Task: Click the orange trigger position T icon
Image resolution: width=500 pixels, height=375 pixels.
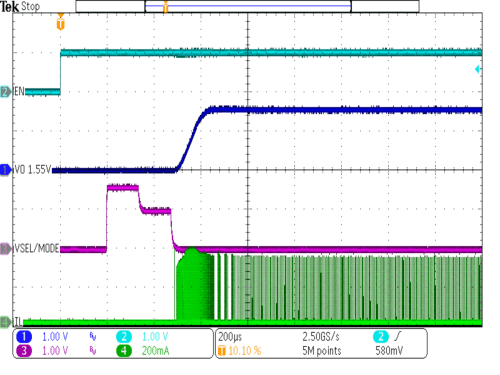Action: pos(222,351)
